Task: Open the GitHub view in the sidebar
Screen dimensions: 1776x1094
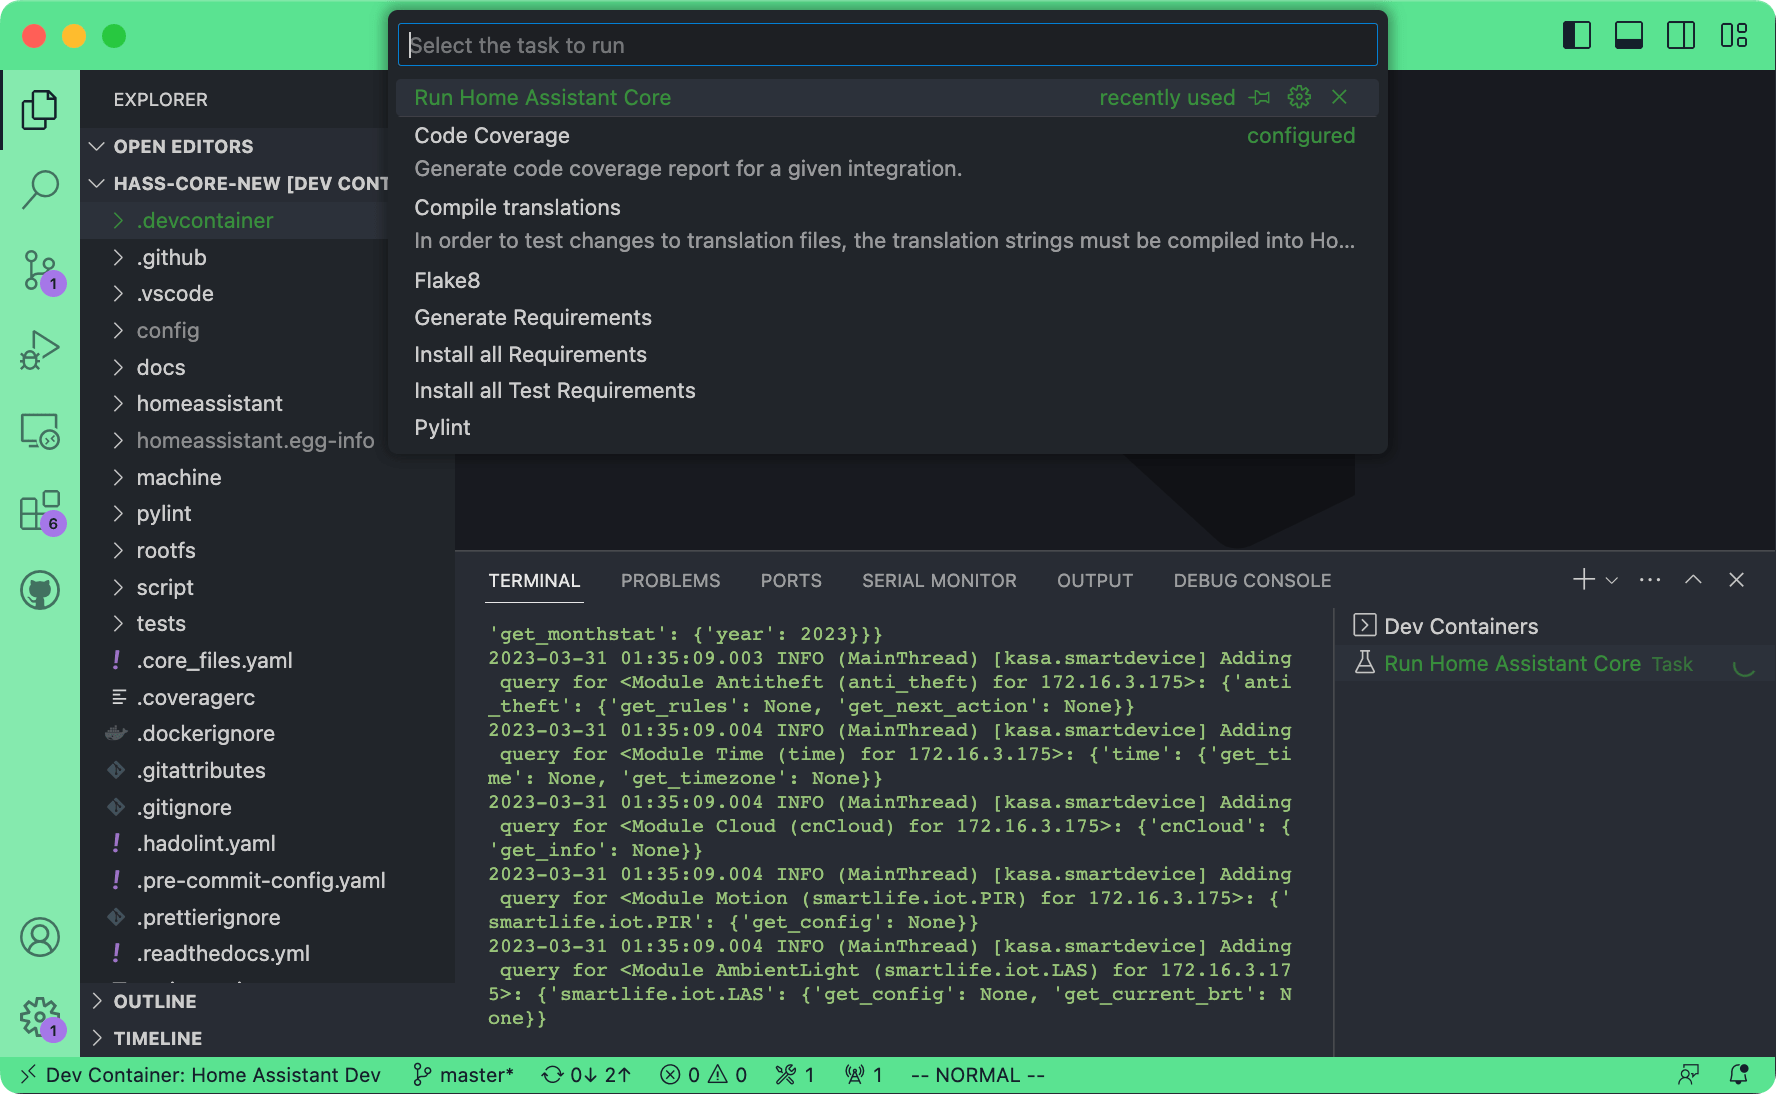Action: pos(39,590)
